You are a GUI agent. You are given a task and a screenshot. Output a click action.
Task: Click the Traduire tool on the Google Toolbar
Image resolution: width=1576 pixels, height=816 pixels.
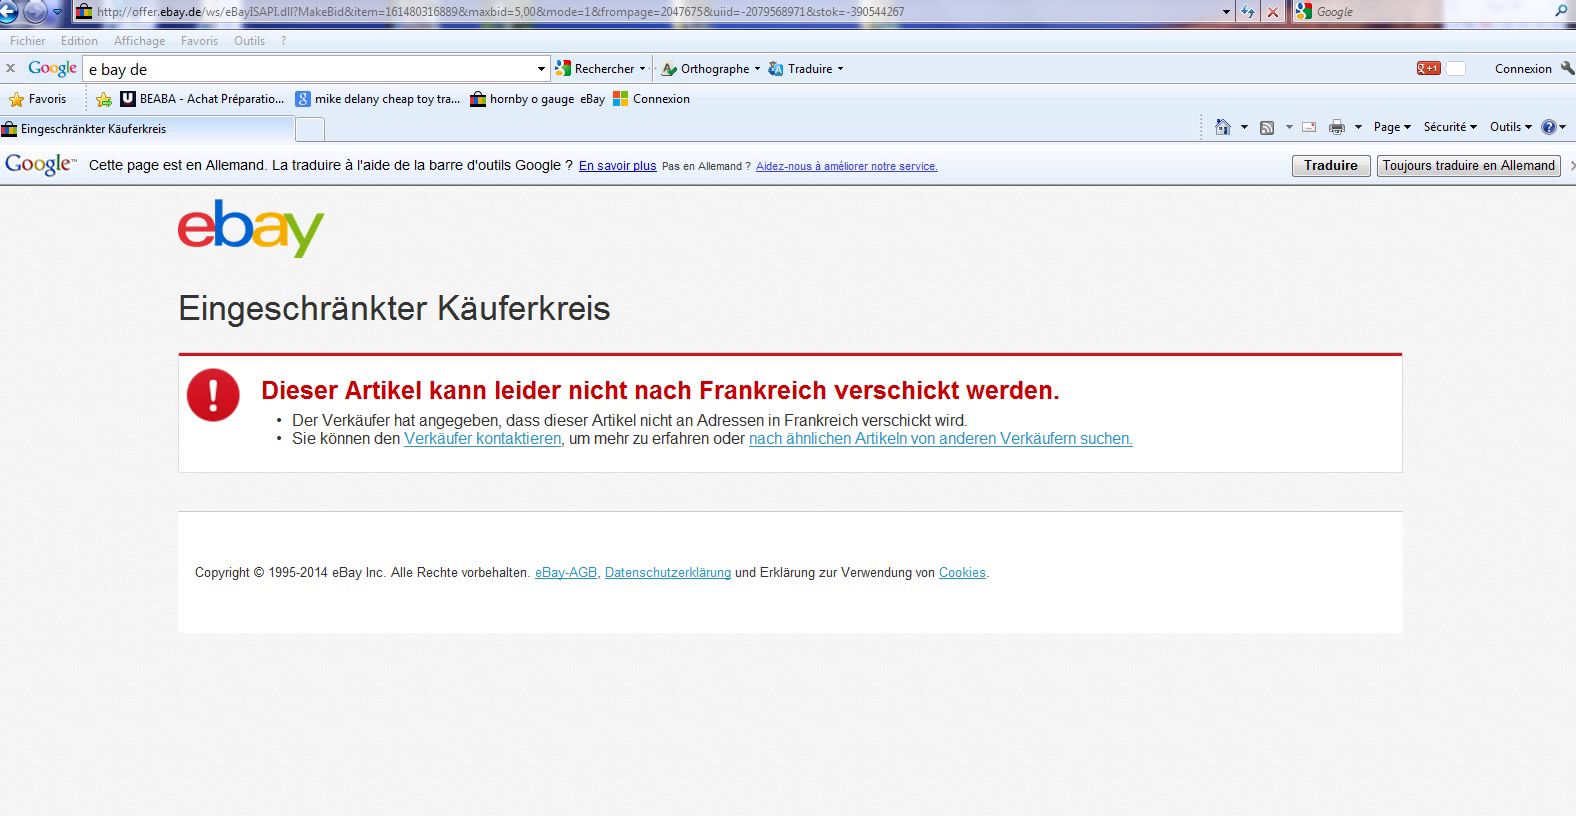pyautogui.click(x=800, y=69)
